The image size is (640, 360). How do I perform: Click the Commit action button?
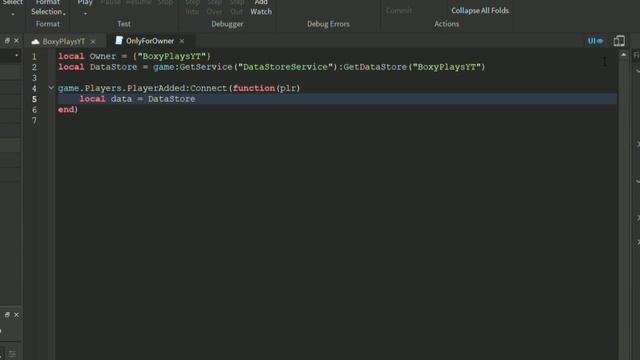pos(399,11)
